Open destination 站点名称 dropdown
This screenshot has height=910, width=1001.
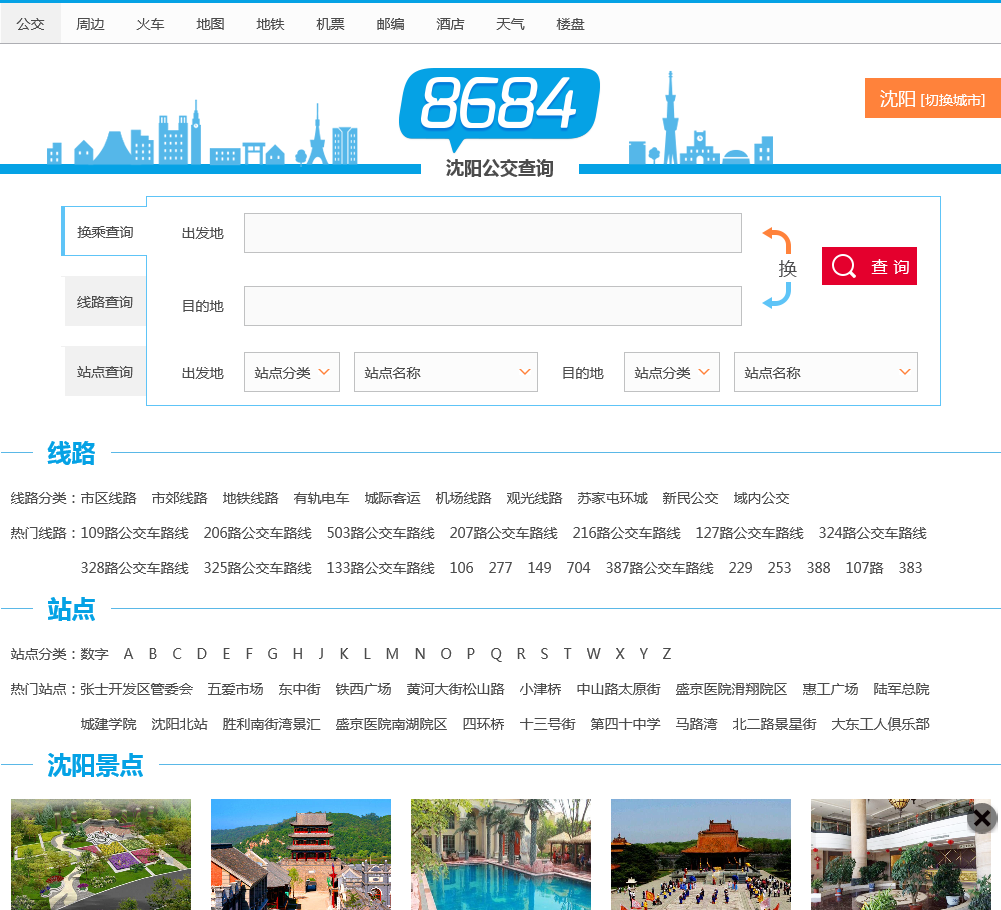tap(825, 372)
